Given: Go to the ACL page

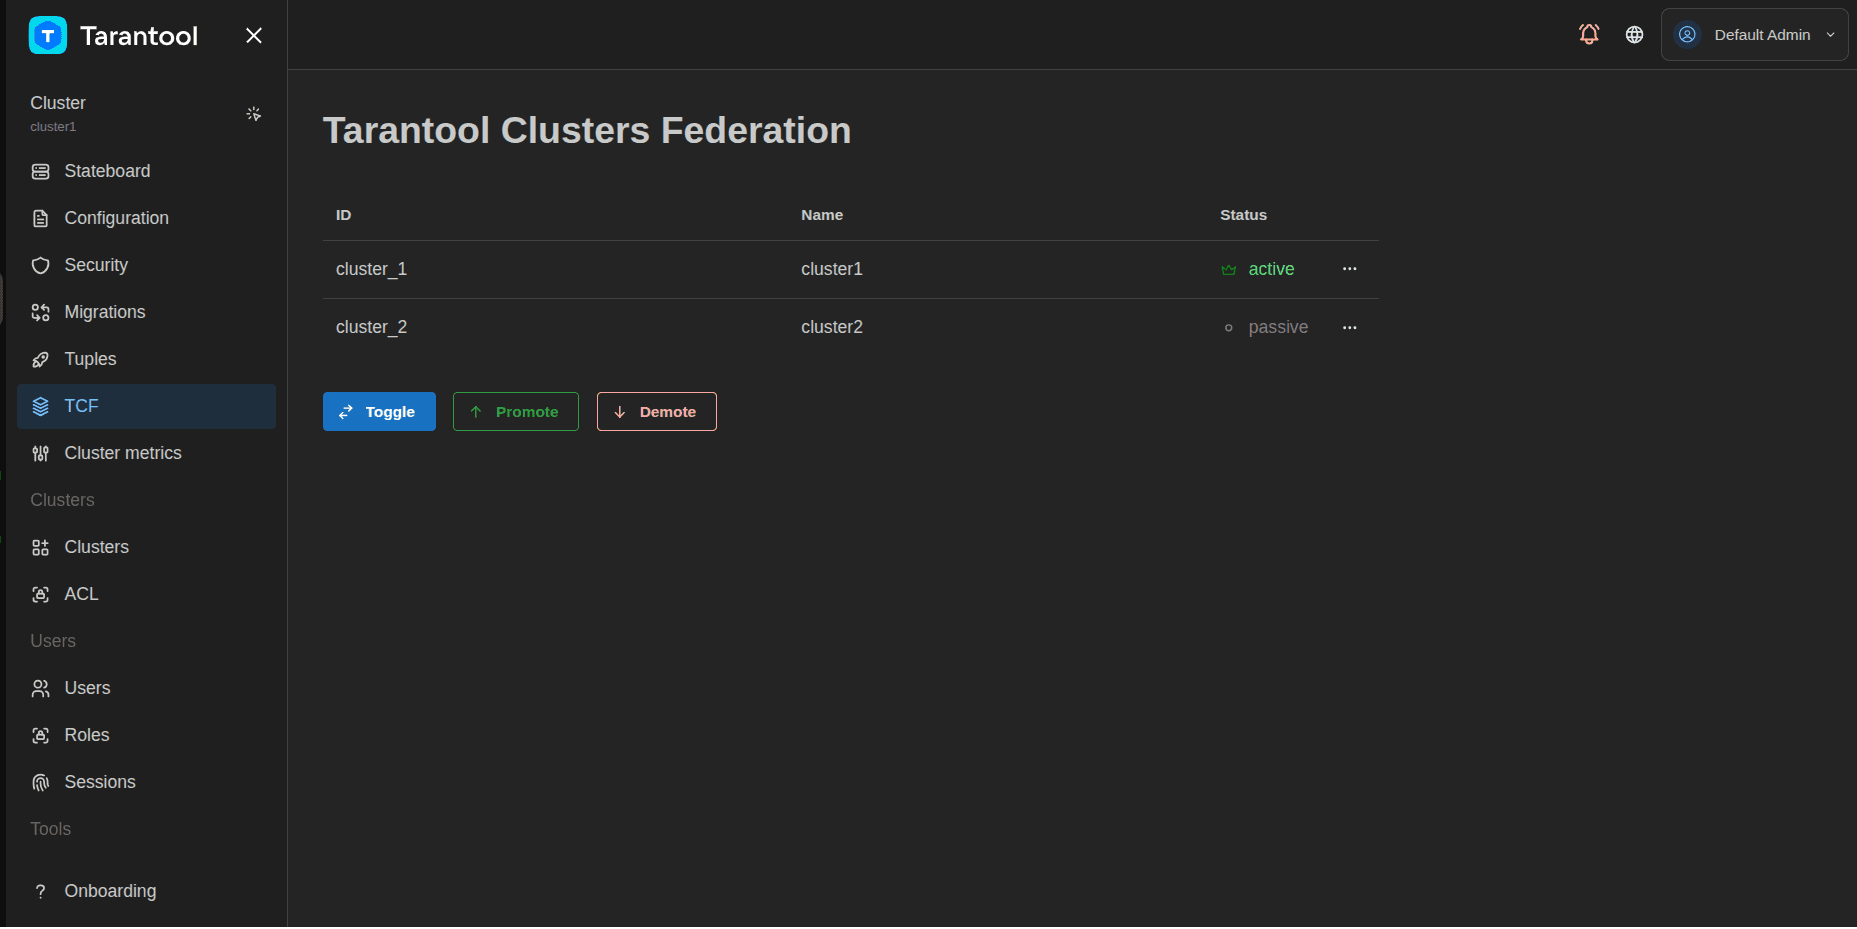Looking at the screenshot, I should (146, 594).
